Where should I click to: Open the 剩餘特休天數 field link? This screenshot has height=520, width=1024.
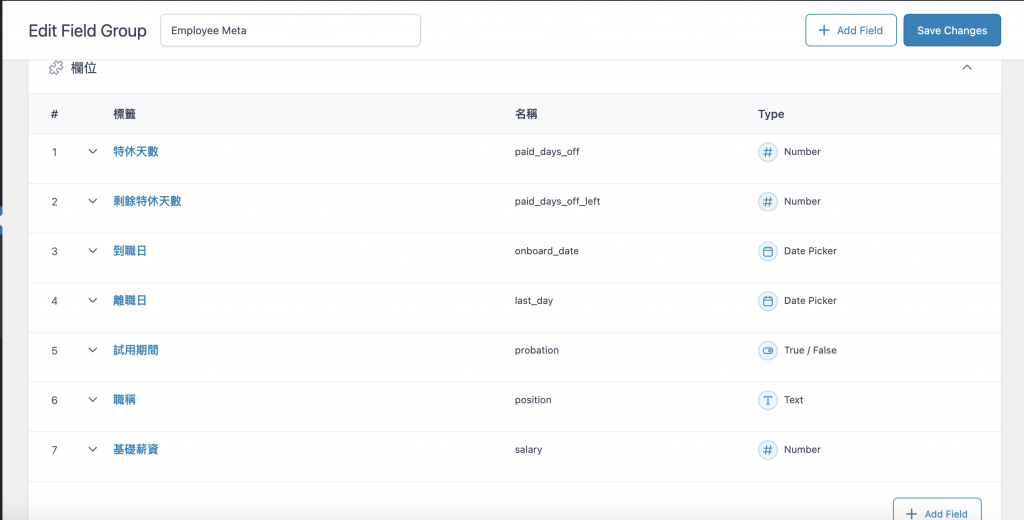147,201
